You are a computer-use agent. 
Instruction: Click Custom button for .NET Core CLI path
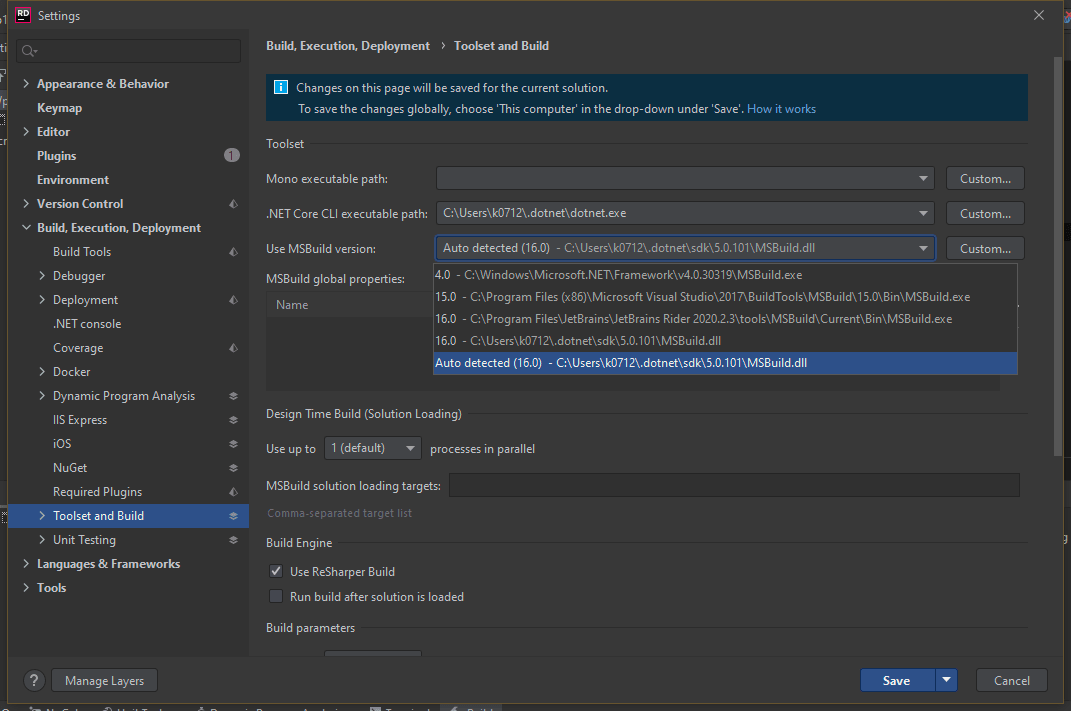[x=985, y=213]
